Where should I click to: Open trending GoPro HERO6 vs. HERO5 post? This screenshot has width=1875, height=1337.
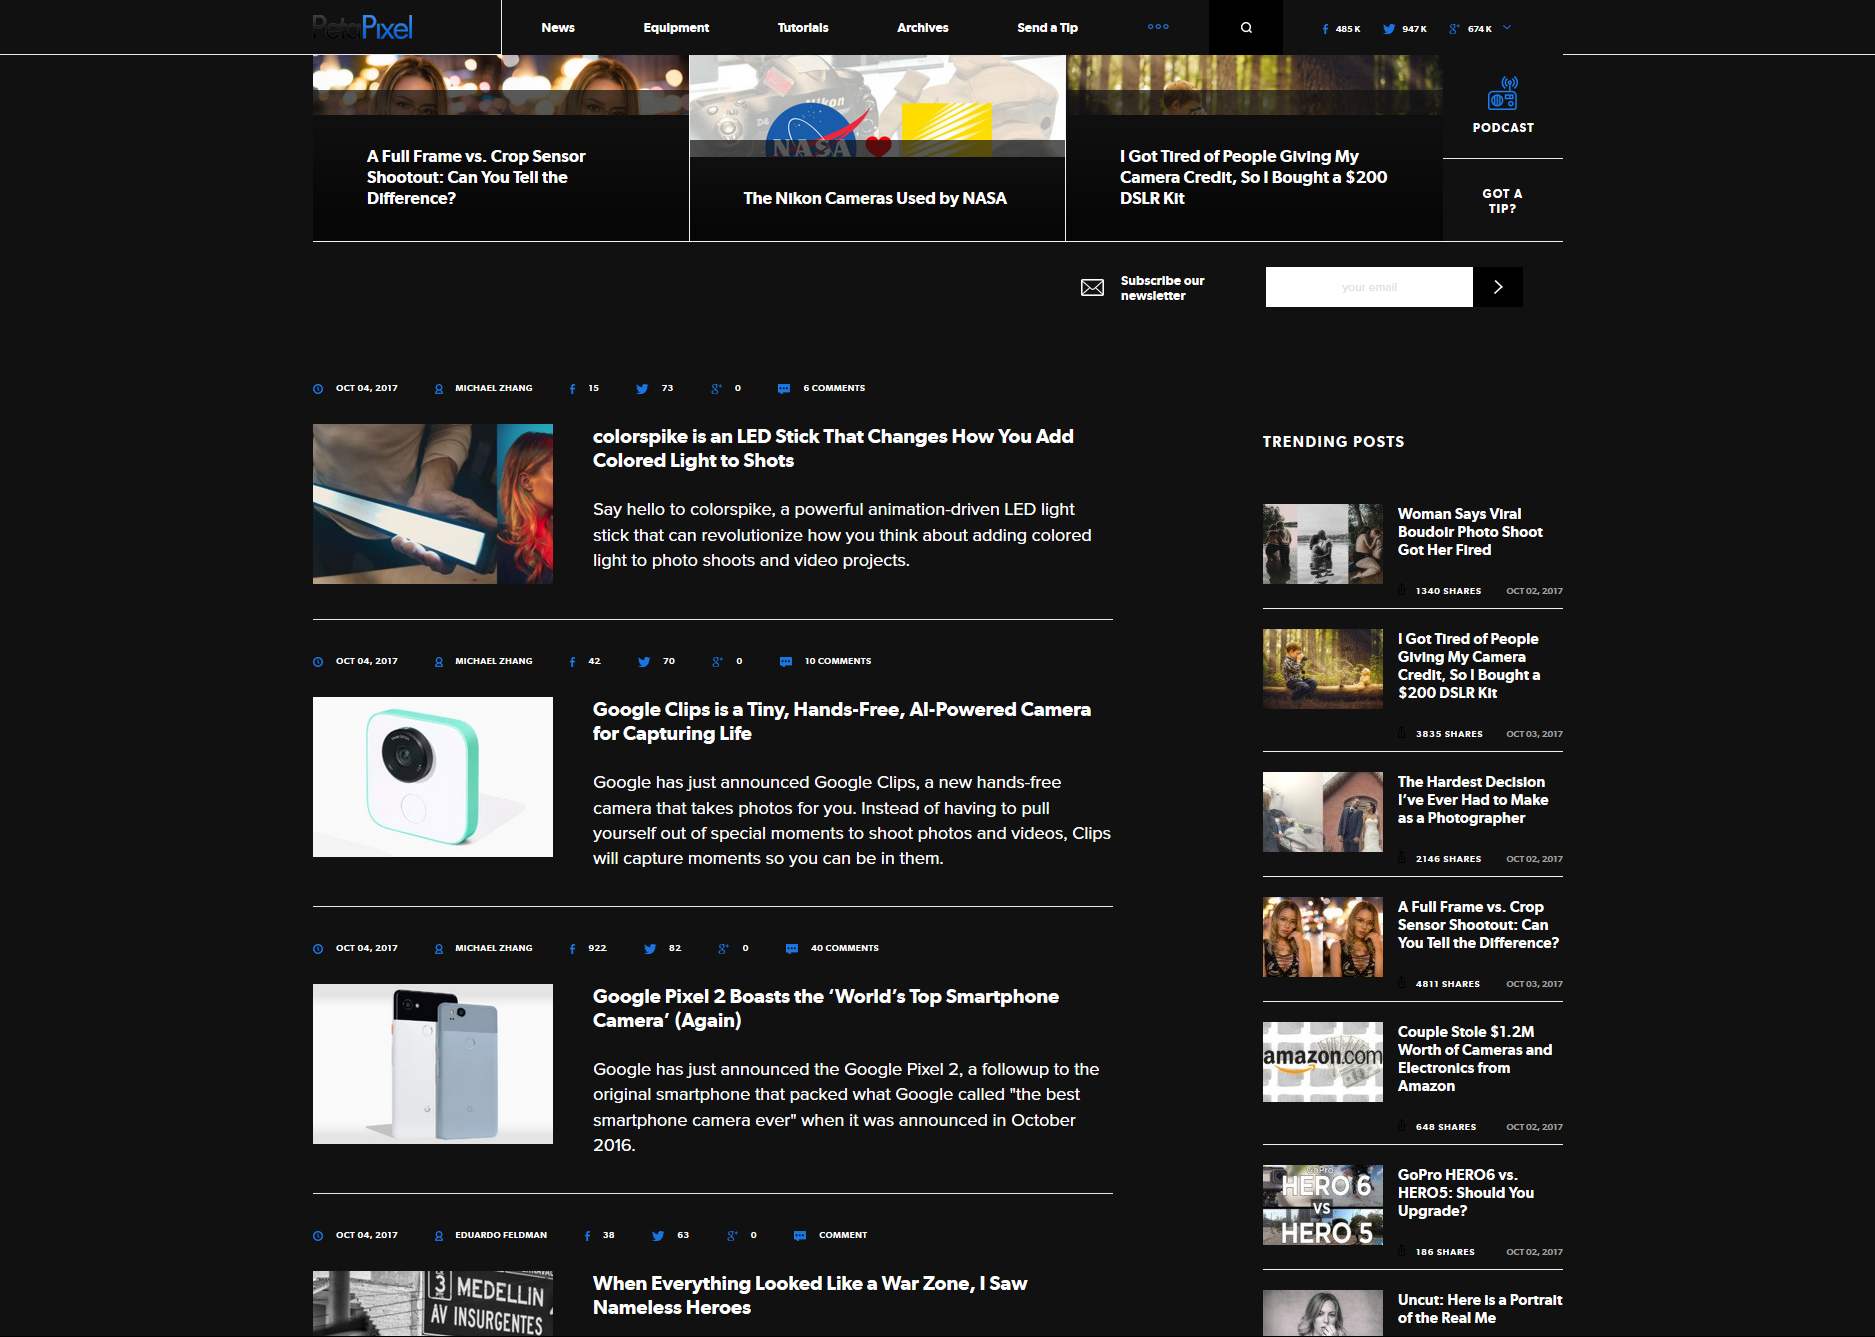click(x=1466, y=1193)
